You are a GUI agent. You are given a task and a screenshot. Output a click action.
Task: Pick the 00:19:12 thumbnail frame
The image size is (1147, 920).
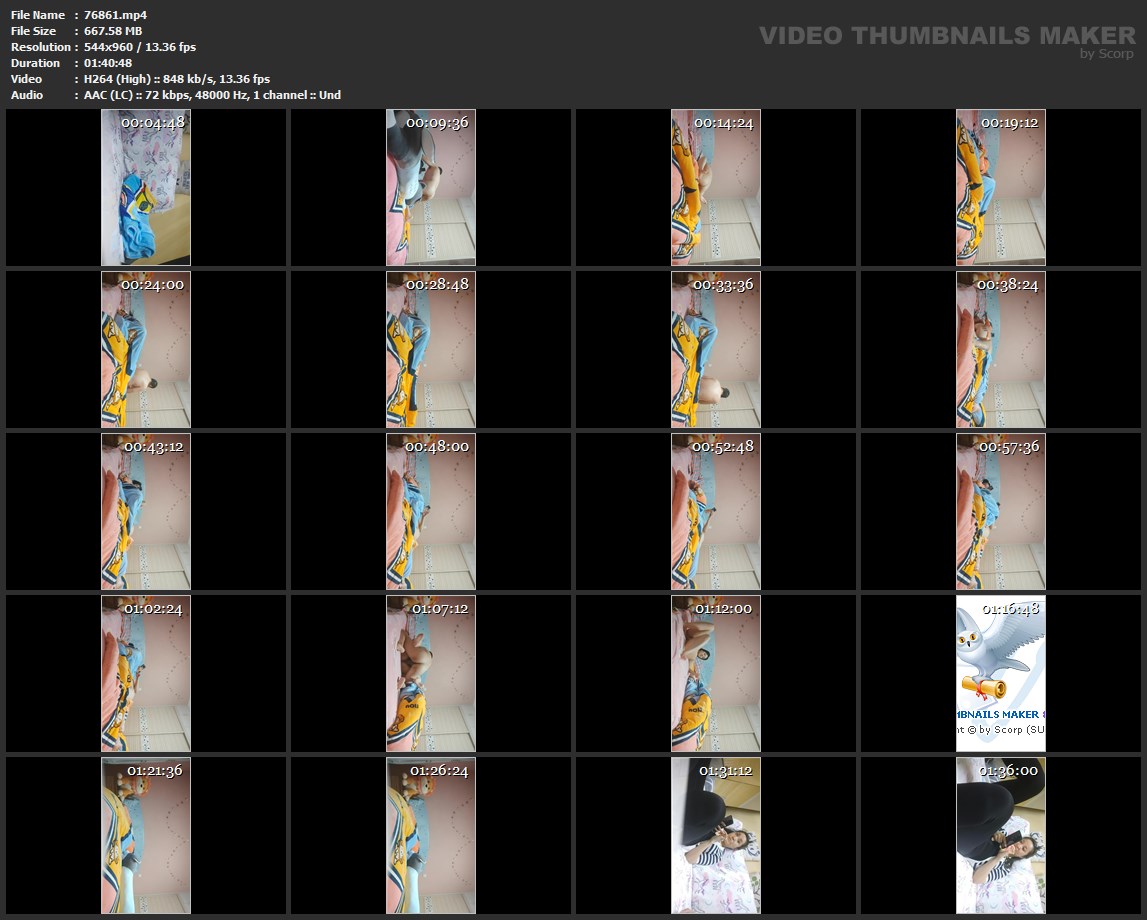pos(1001,188)
